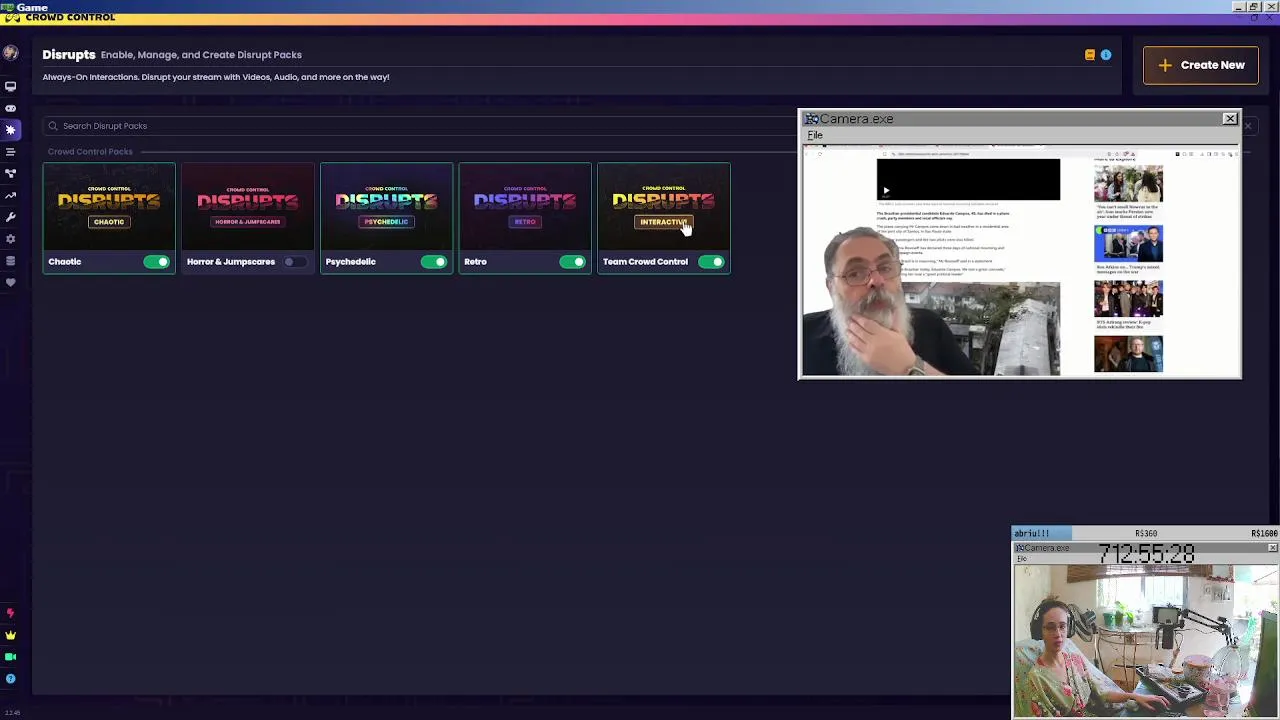Open the connected nodes icon in the sidebar
This screenshot has height=720, width=1280.
click(10, 174)
